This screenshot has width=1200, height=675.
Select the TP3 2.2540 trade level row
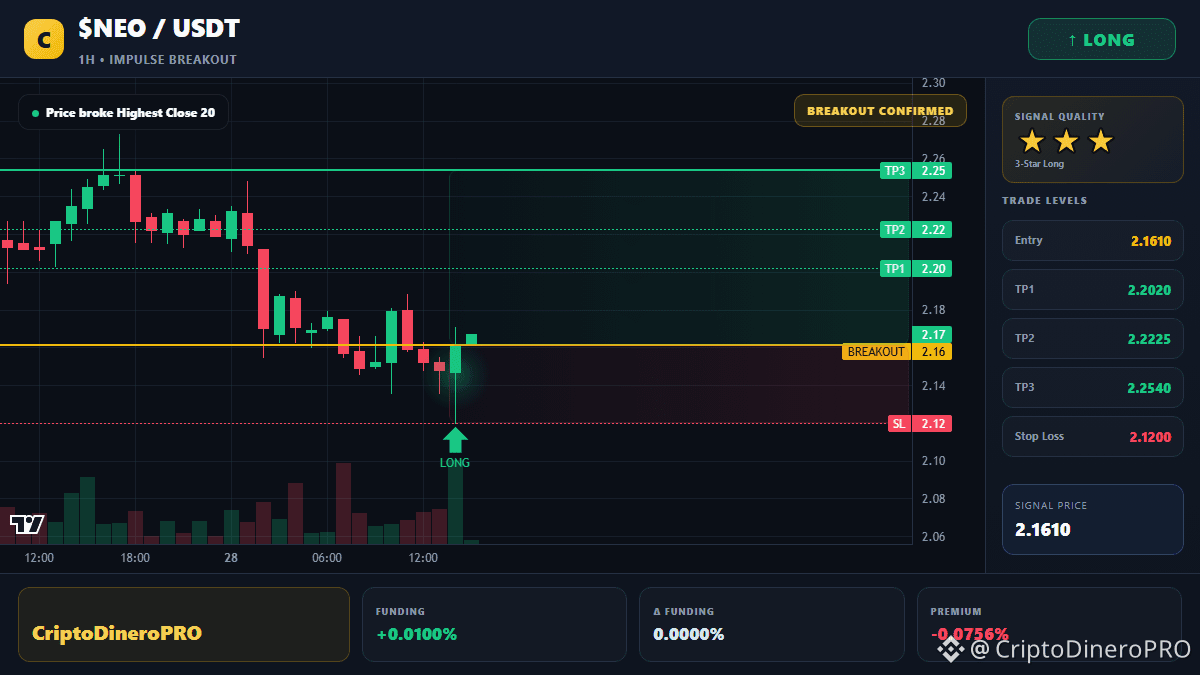[x=1093, y=387]
